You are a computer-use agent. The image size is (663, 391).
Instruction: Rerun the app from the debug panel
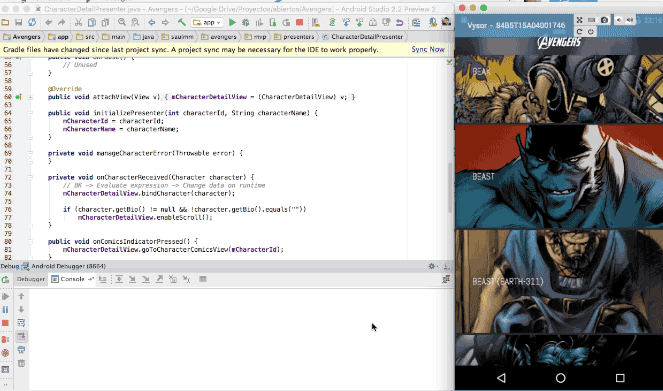pyautogui.click(x=5, y=279)
